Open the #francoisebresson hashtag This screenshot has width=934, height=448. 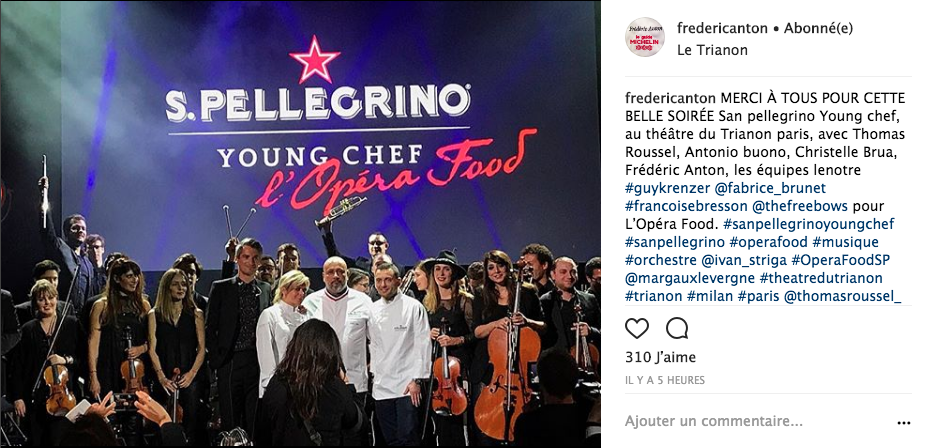[686, 206]
